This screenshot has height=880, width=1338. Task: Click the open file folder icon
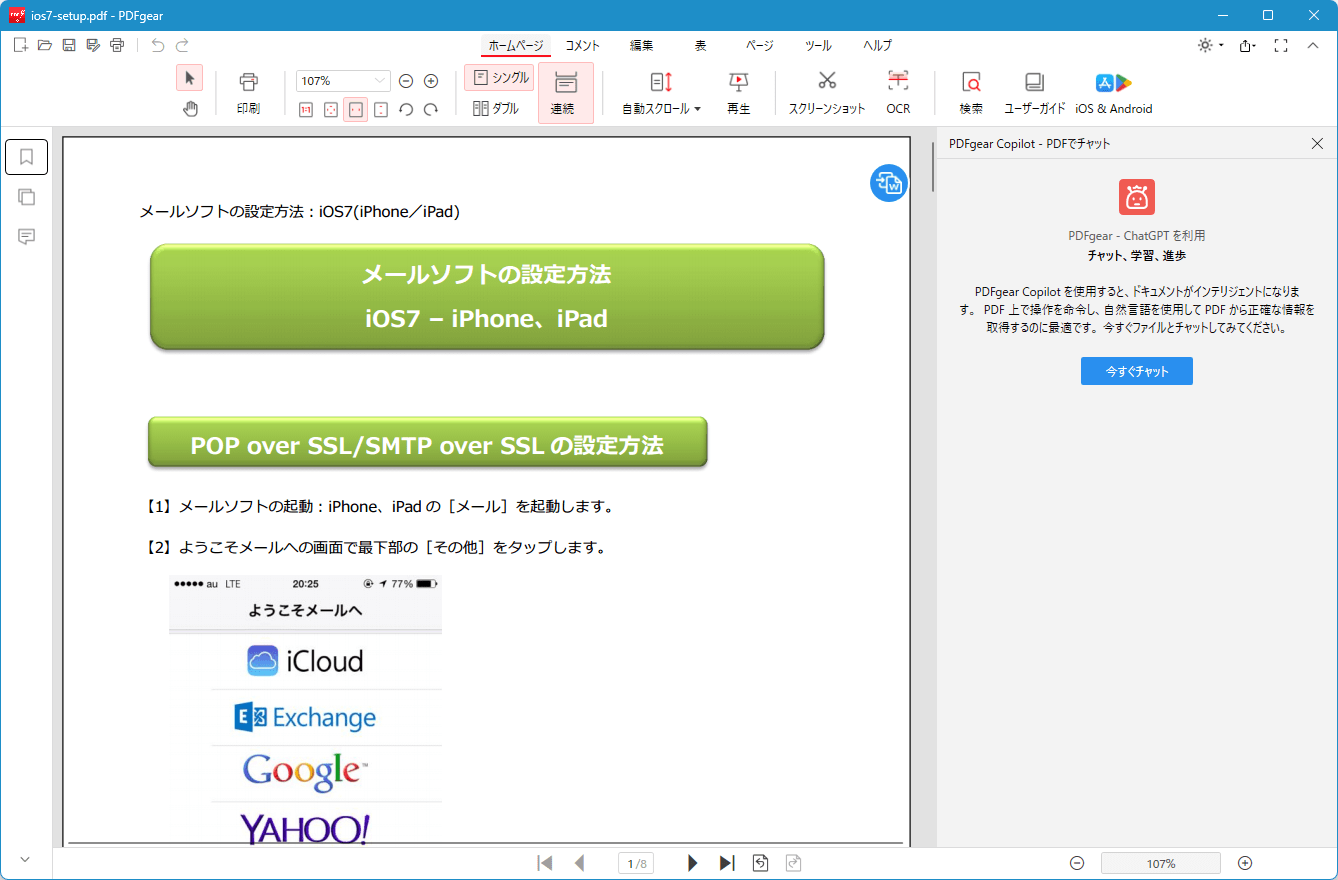[44, 45]
